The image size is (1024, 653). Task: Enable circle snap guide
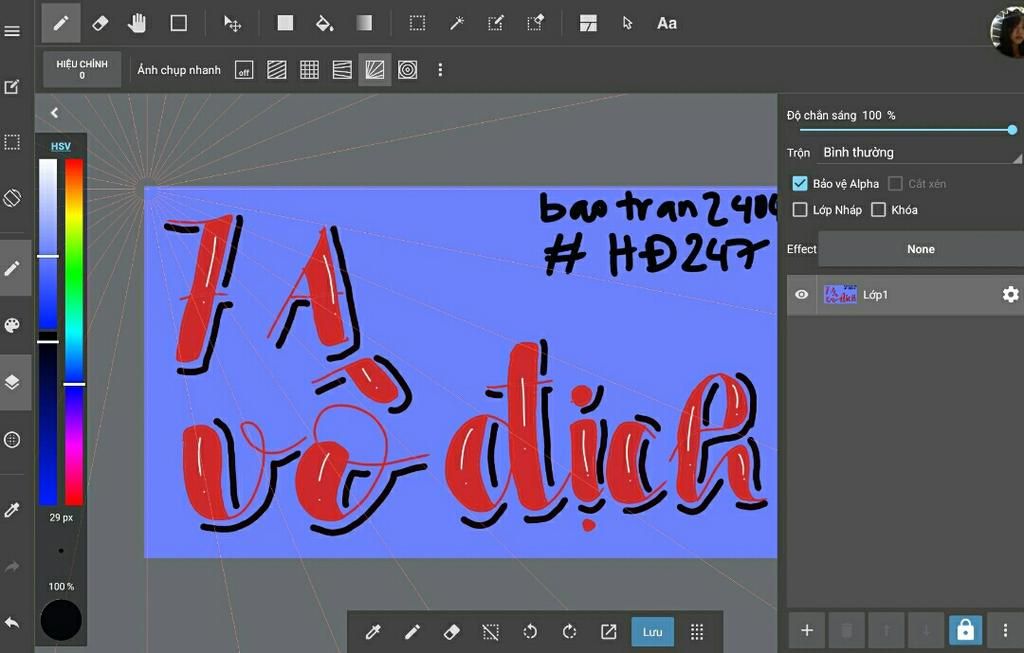408,70
